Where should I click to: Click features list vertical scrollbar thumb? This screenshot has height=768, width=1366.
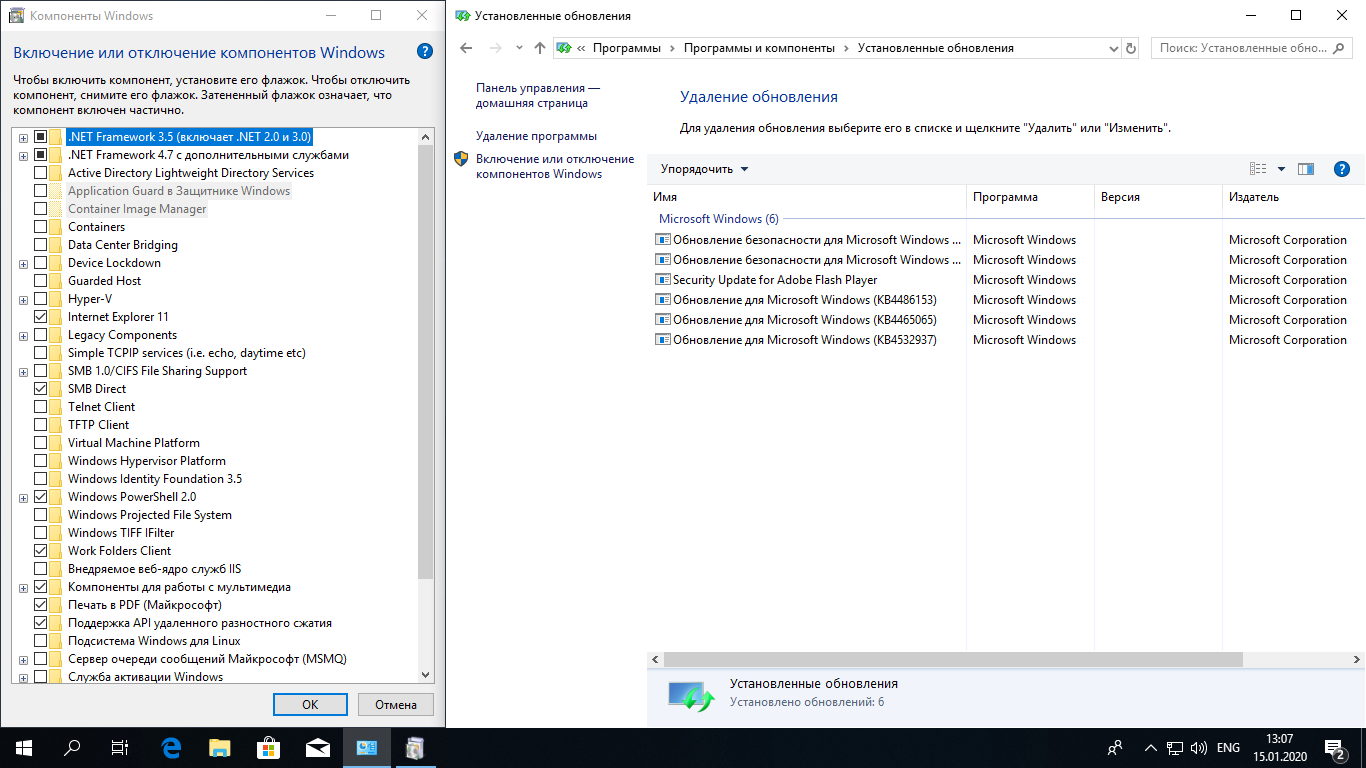(425, 362)
